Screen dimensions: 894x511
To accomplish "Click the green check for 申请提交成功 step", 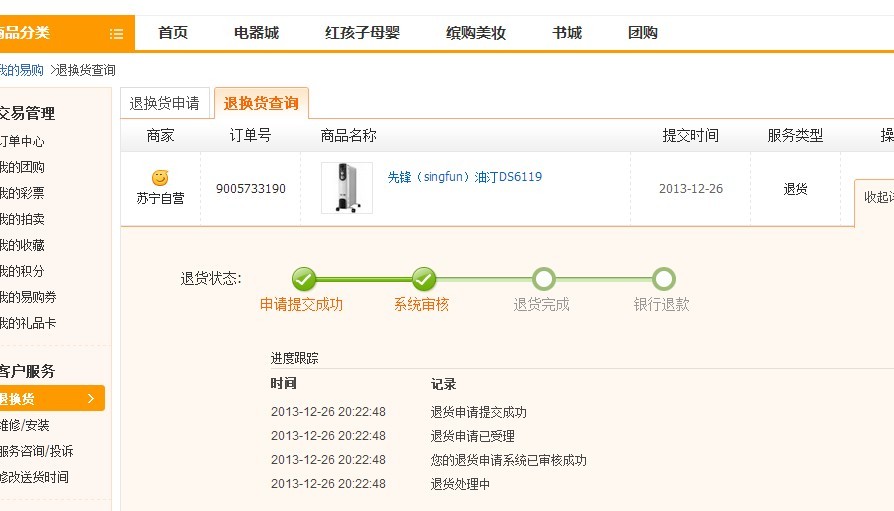I will [304, 279].
